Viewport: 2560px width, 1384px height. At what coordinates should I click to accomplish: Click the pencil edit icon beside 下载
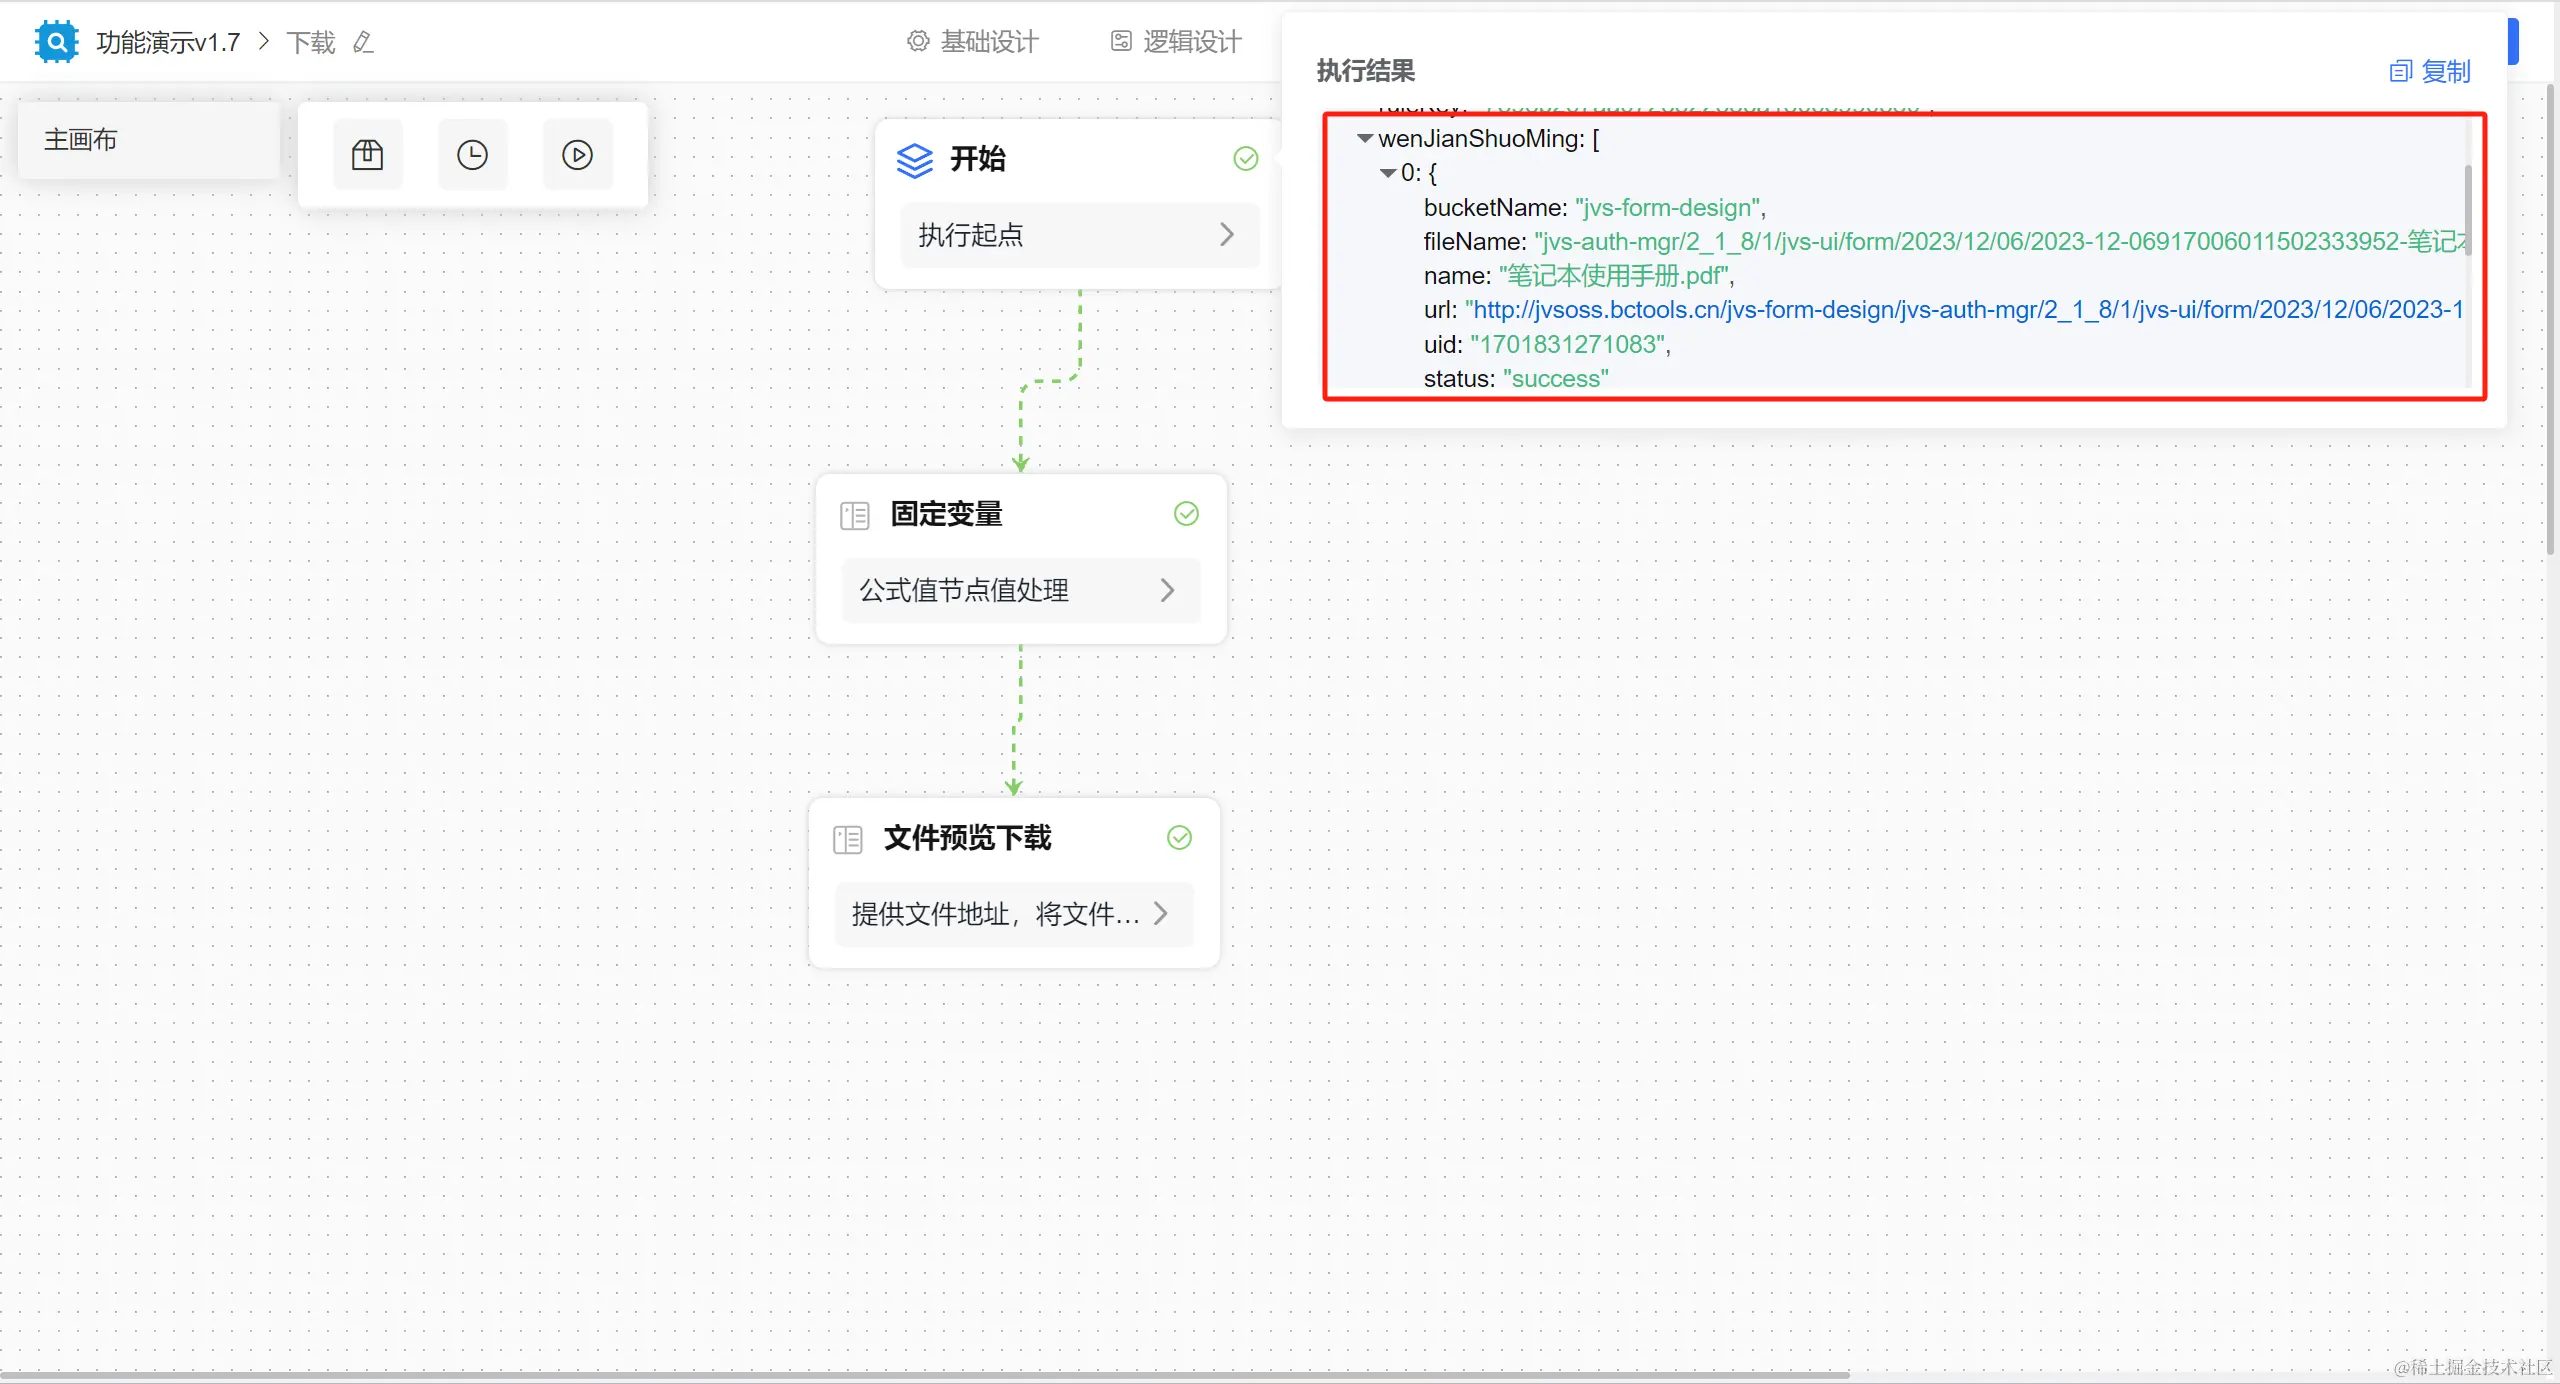point(363,42)
